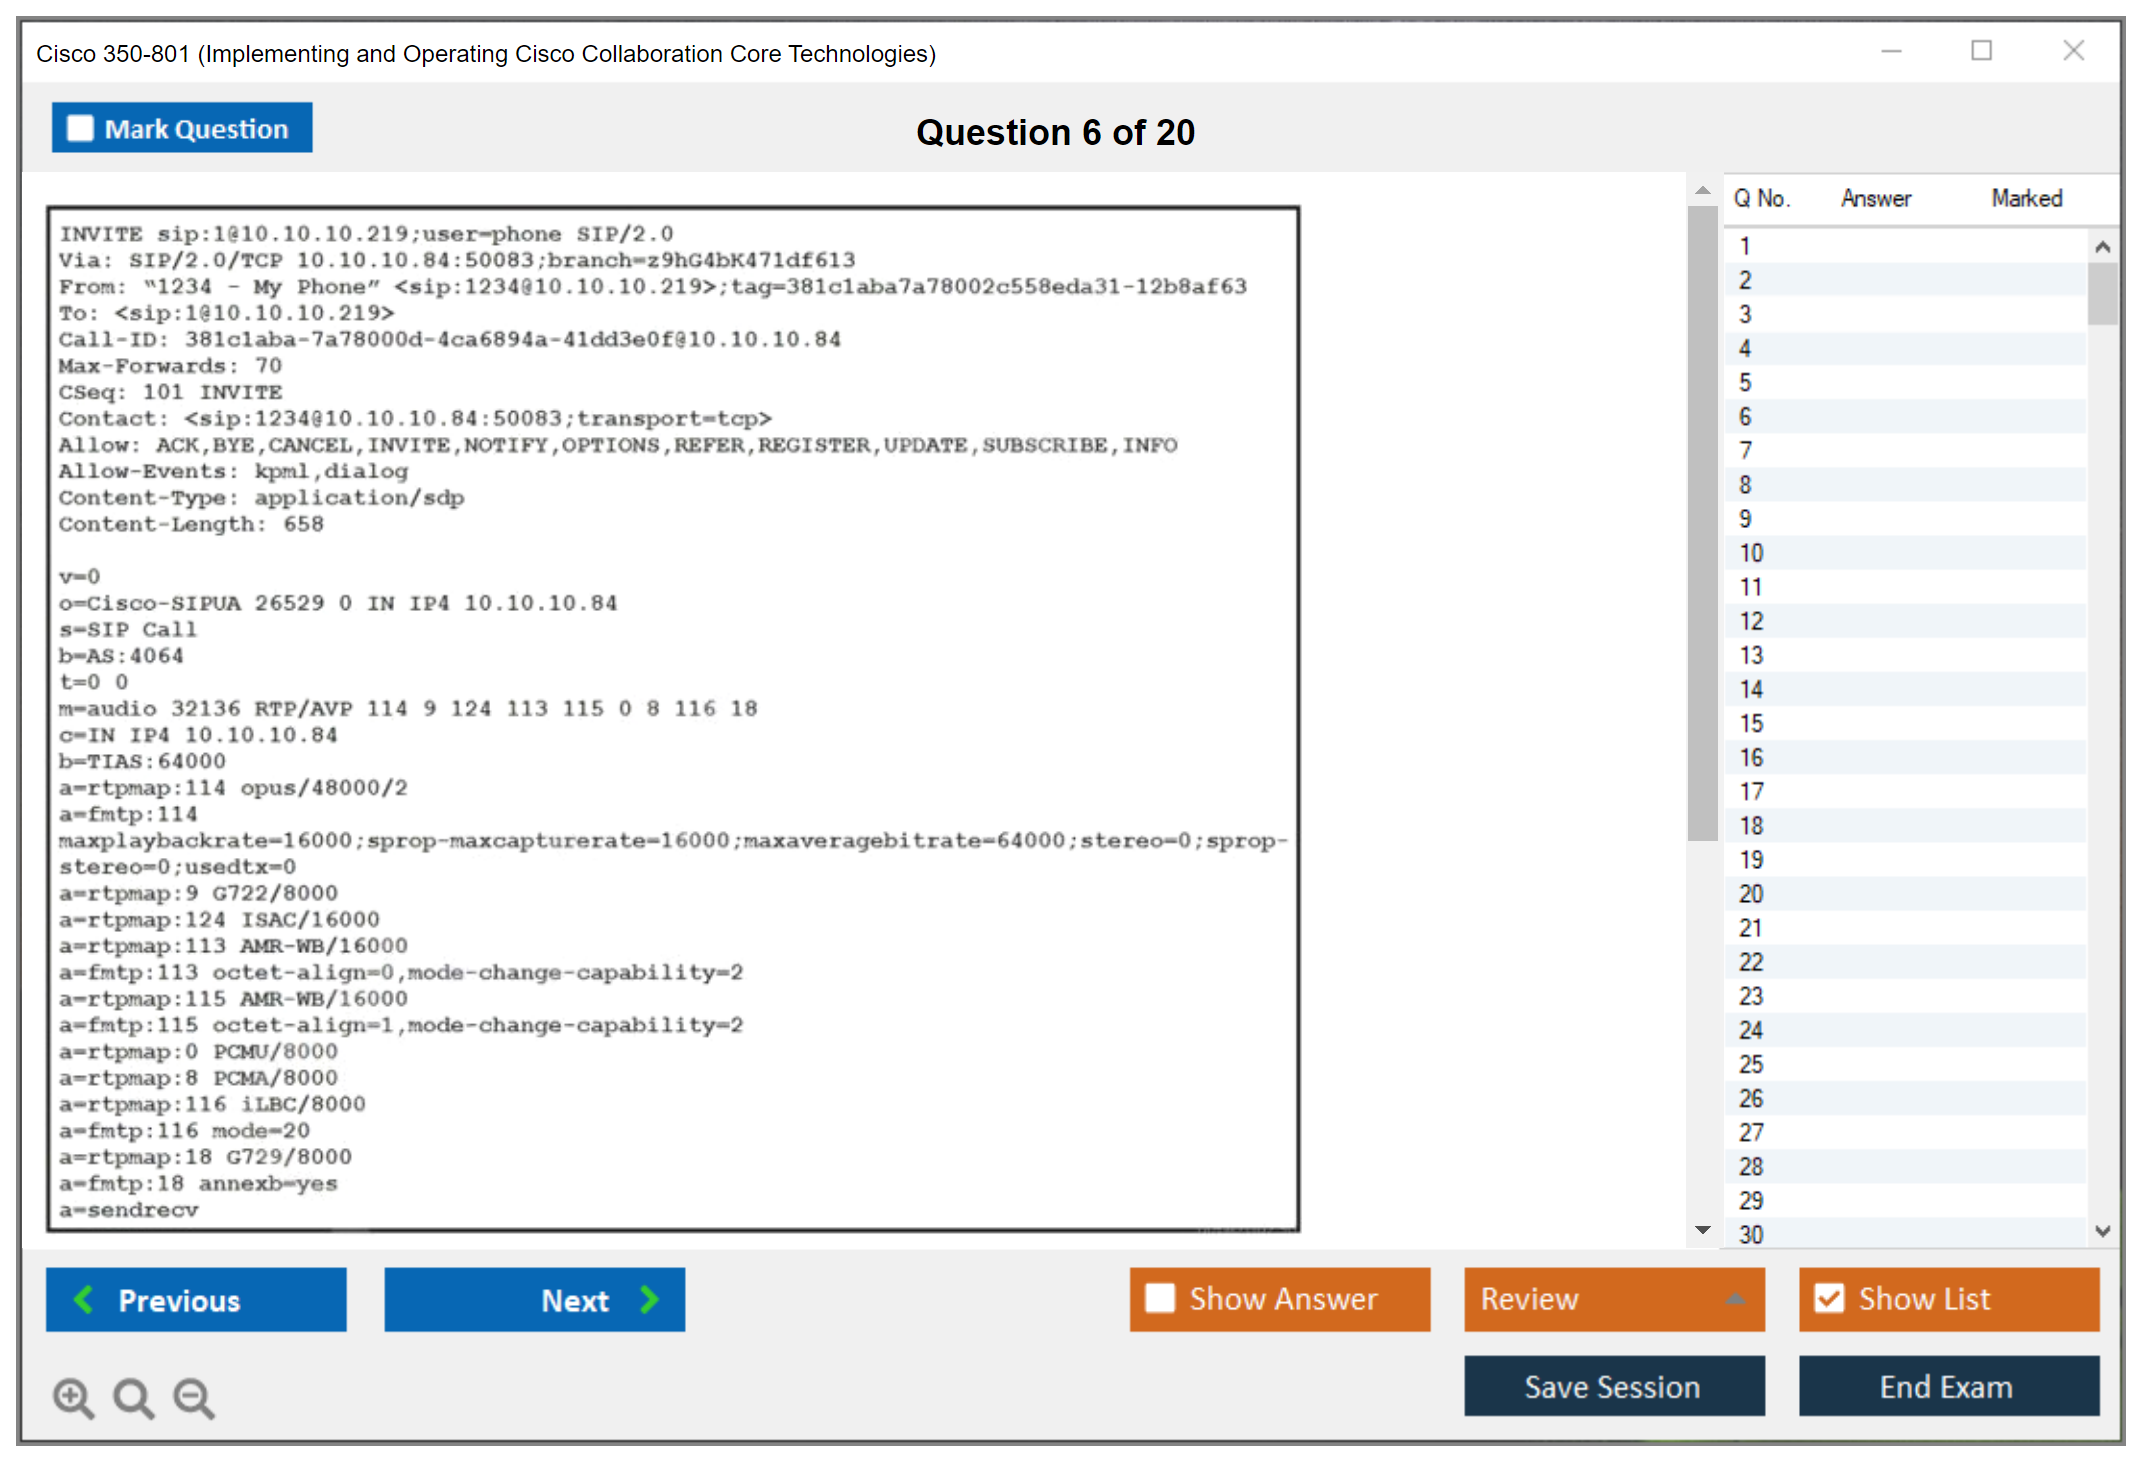Click the Marked column header
Image resolution: width=2150 pixels, height=1470 pixels.
coord(2026,198)
